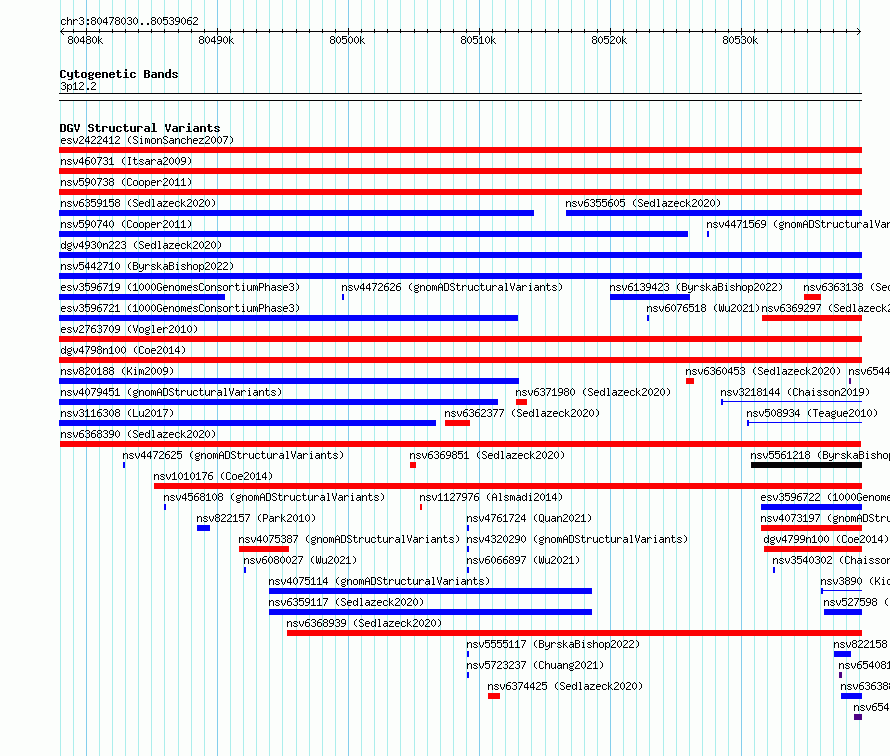The width and height of the screenshot is (890, 756).
Task: Open nsv3218144 (Chaisson2019) variant label
Action: pos(795,392)
